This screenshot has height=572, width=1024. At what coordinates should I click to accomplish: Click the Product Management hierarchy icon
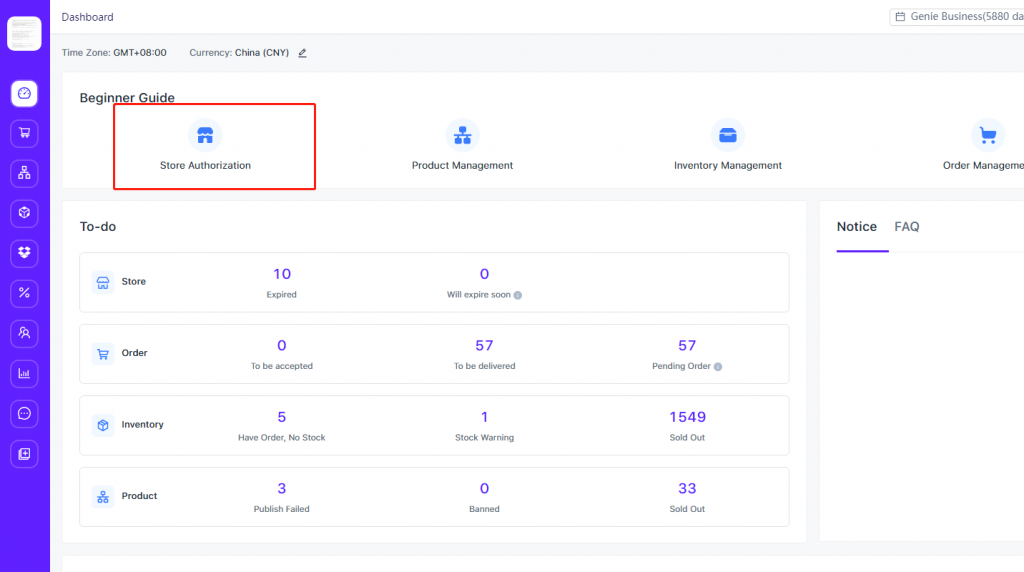(x=462, y=135)
